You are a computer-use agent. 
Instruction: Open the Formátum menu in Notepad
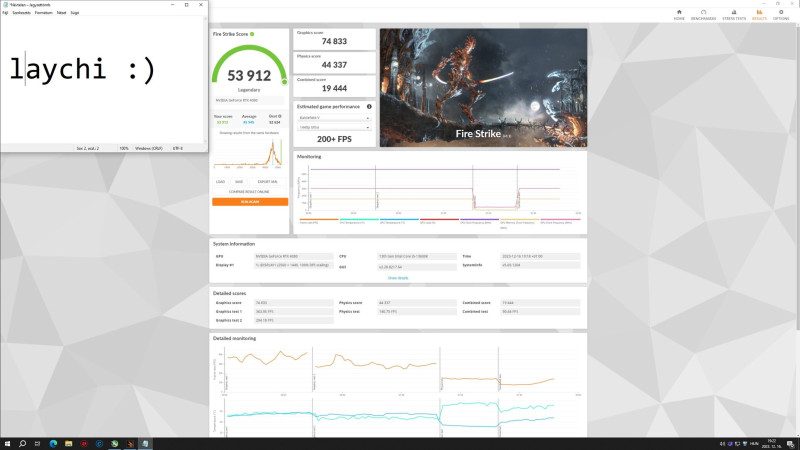pos(43,13)
